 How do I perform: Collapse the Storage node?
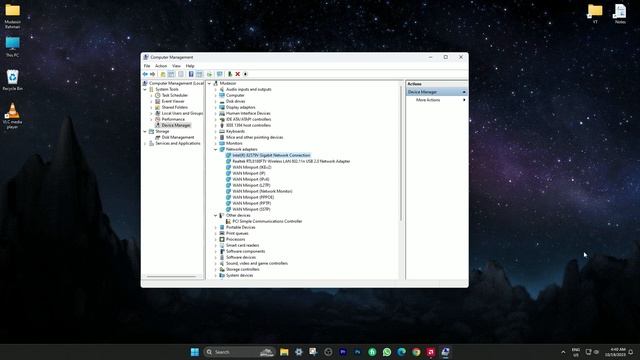145,131
